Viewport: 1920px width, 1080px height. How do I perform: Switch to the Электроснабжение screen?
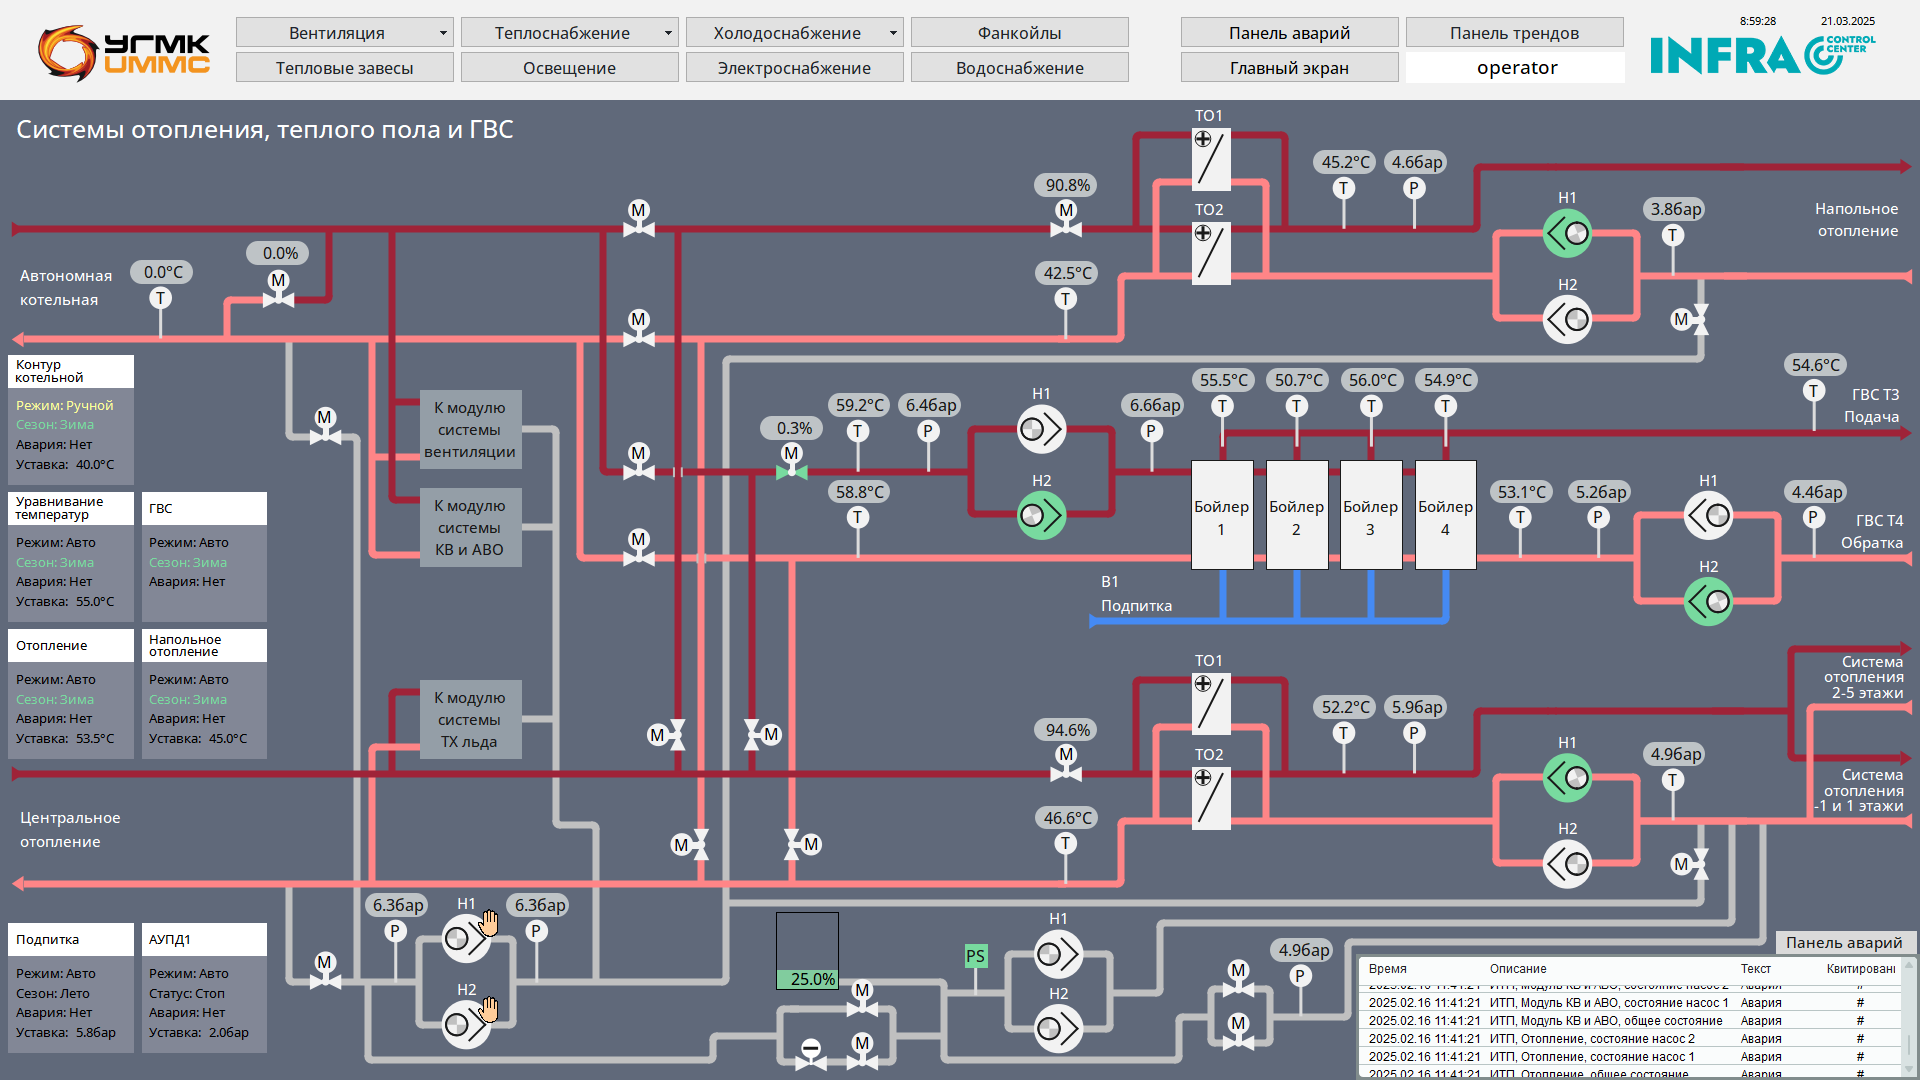(794, 68)
